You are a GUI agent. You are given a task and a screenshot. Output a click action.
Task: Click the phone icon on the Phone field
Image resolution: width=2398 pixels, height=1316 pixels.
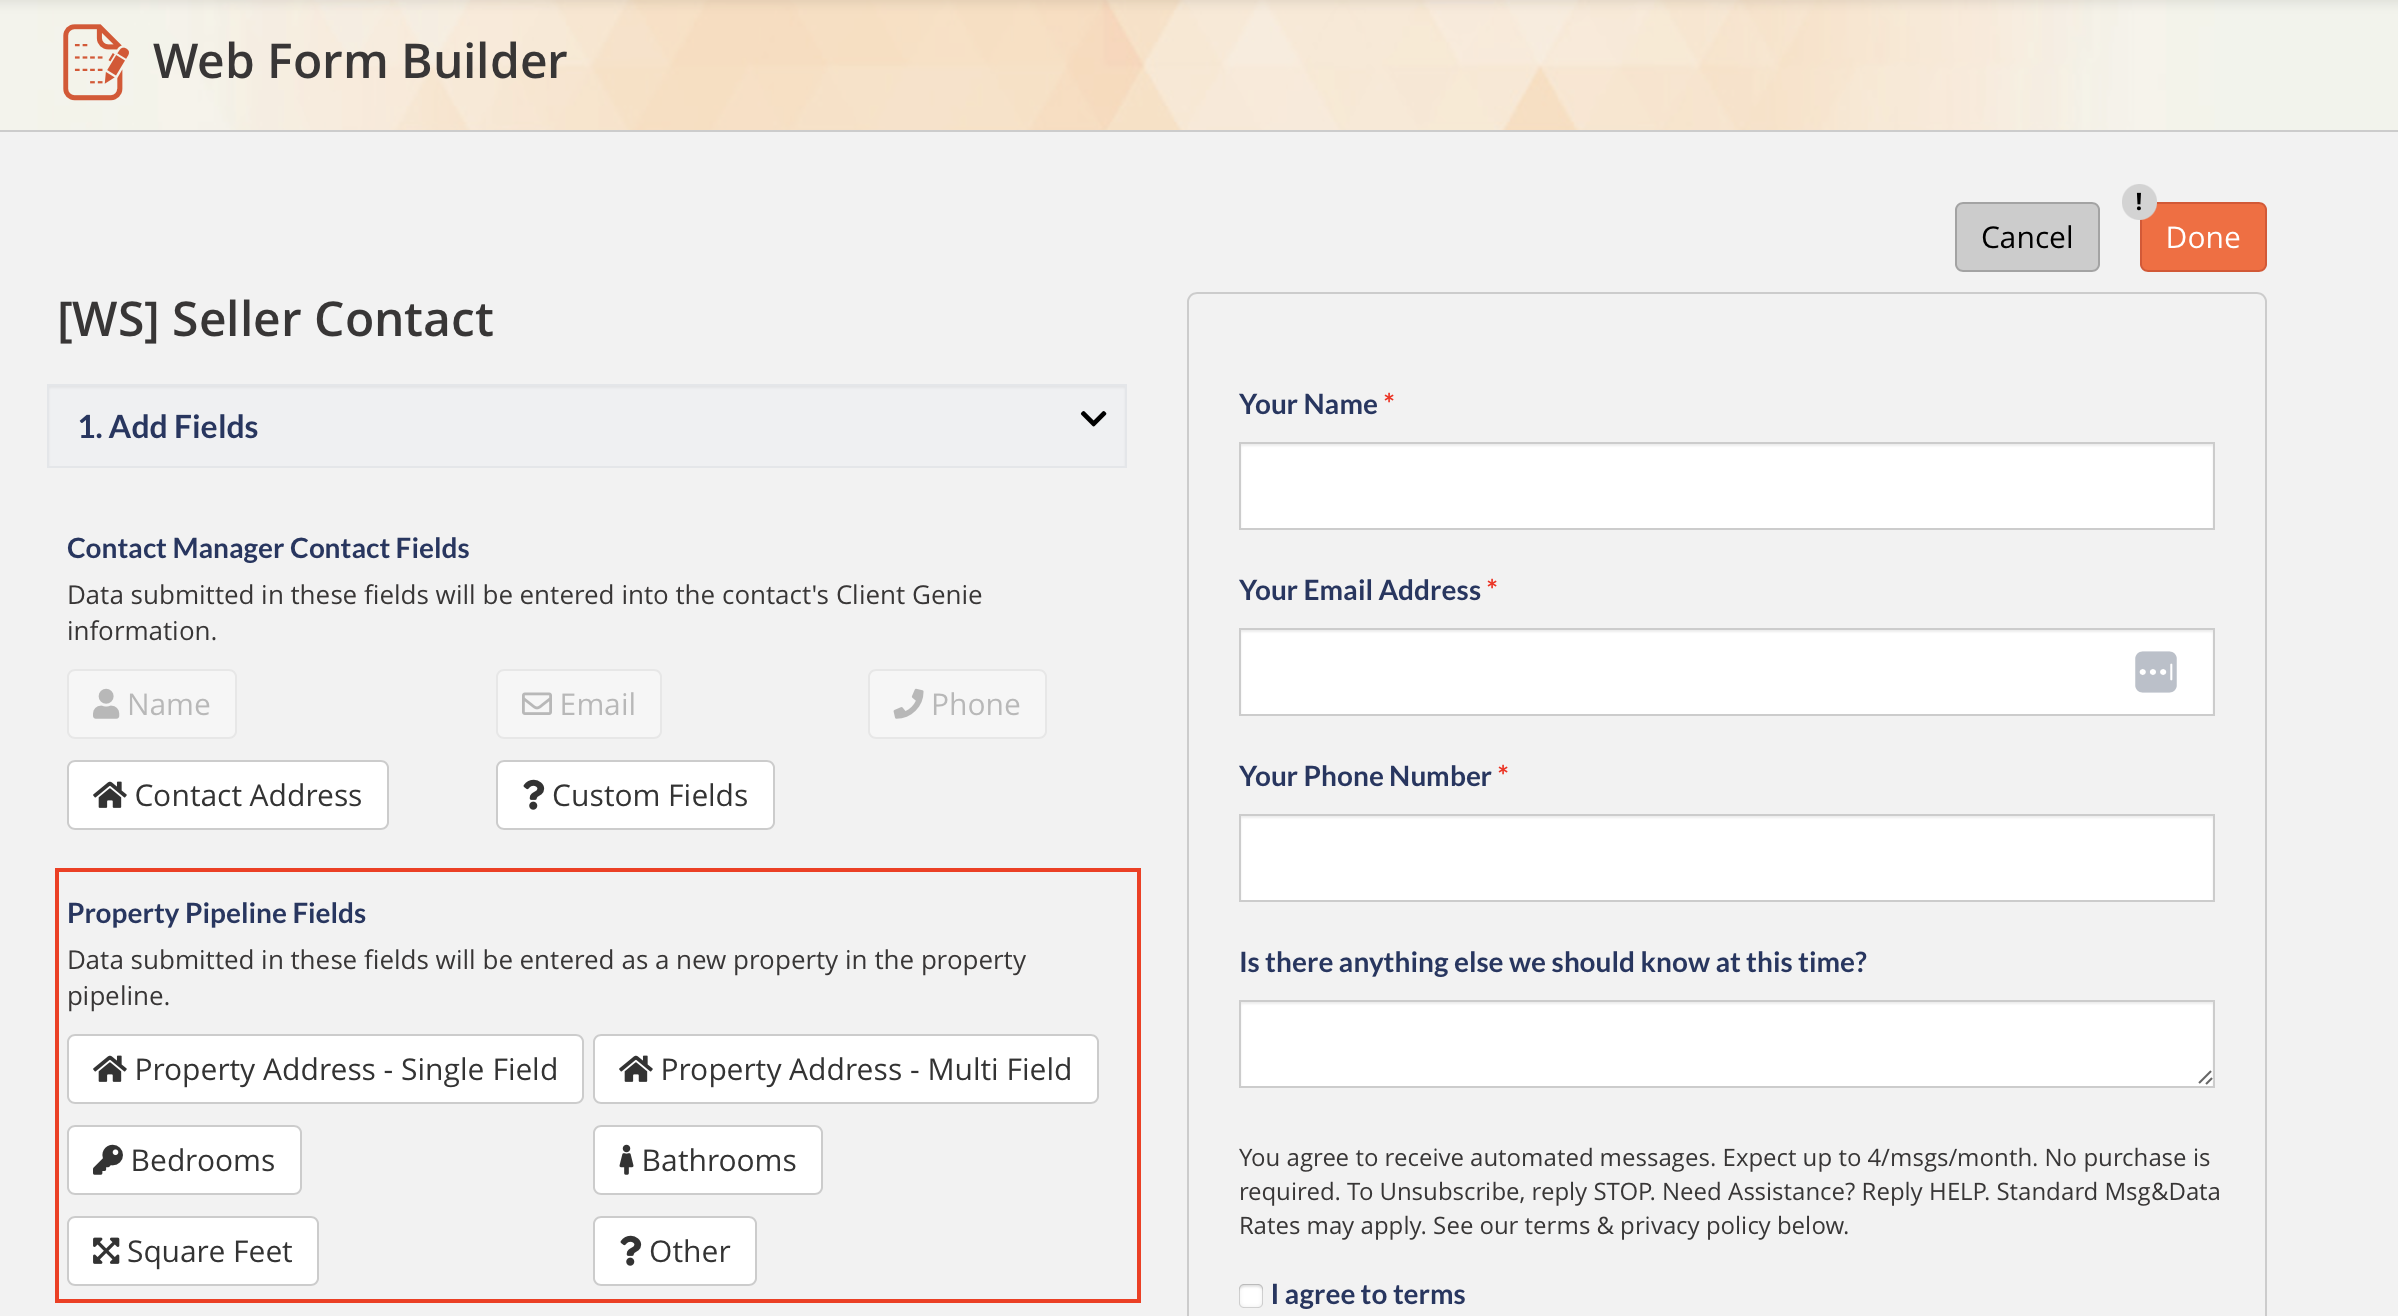pos(909,703)
